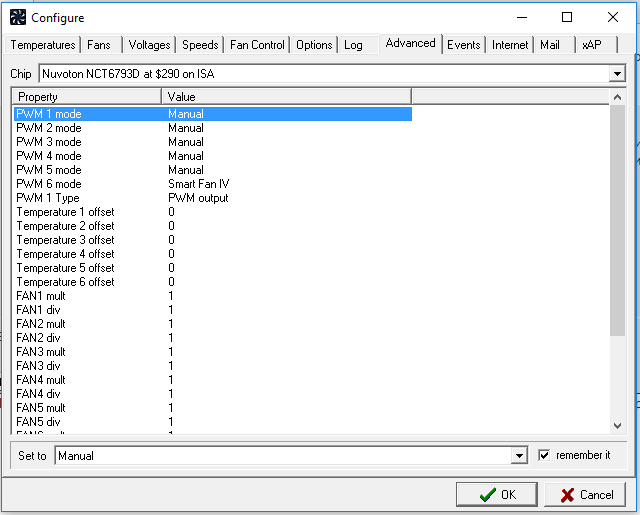Viewport: 640px width, 515px height.
Task: Click the scrollbar up arrow
Action: 618,97
